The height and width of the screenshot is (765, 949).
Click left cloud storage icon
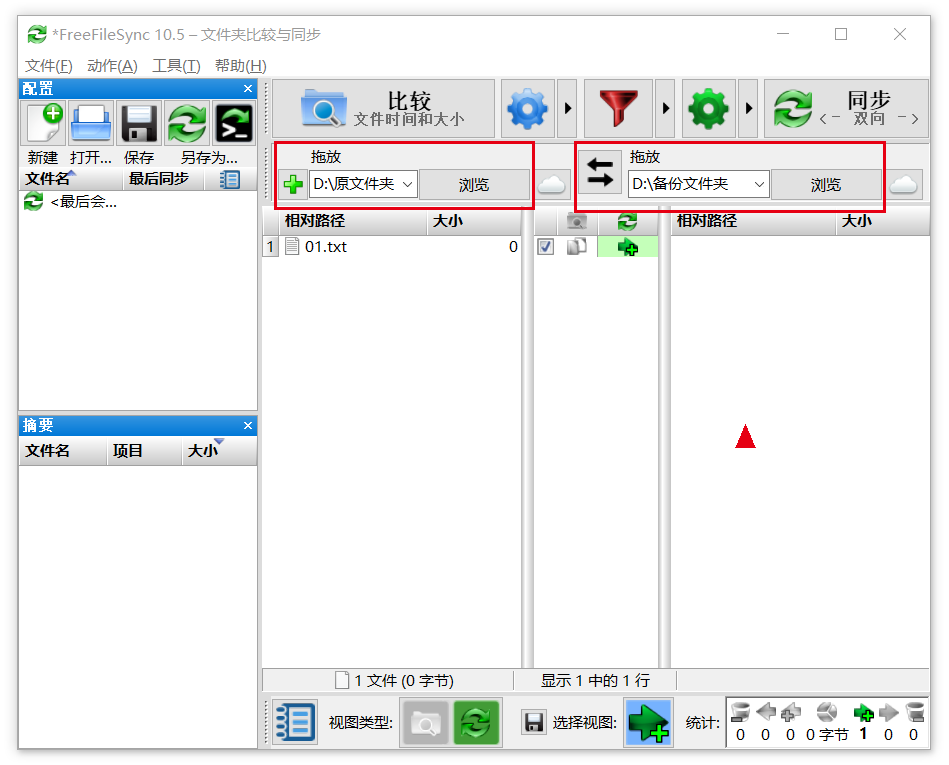click(551, 184)
